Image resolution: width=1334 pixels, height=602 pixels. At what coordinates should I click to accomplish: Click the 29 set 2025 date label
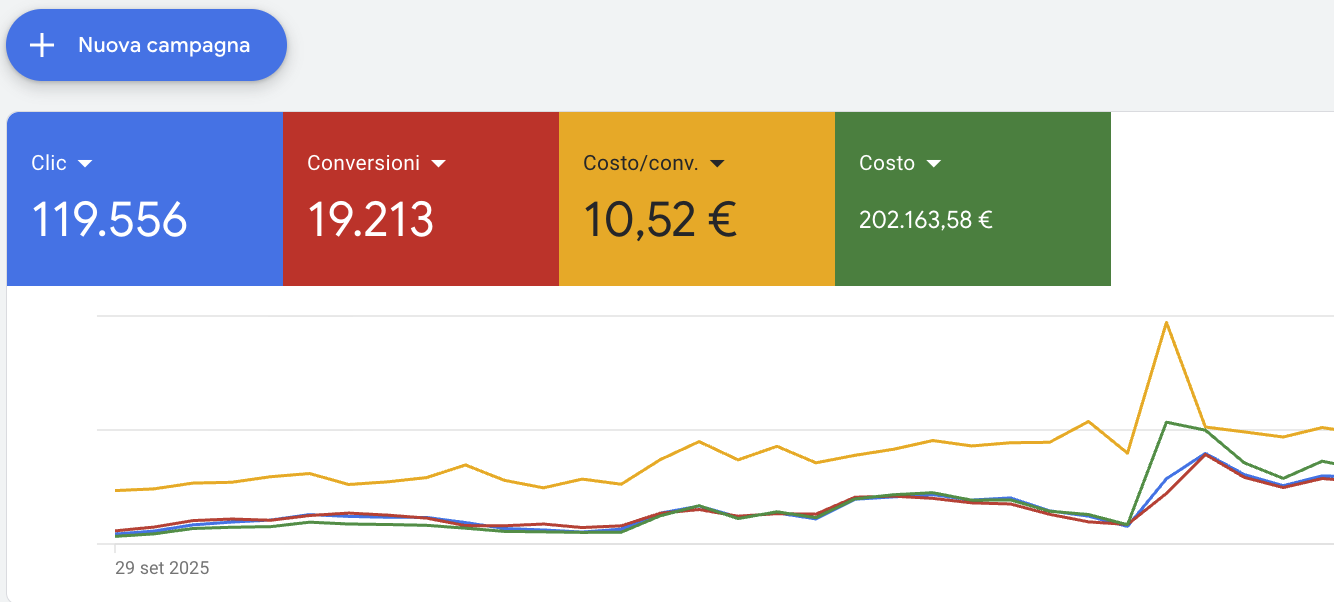162,568
